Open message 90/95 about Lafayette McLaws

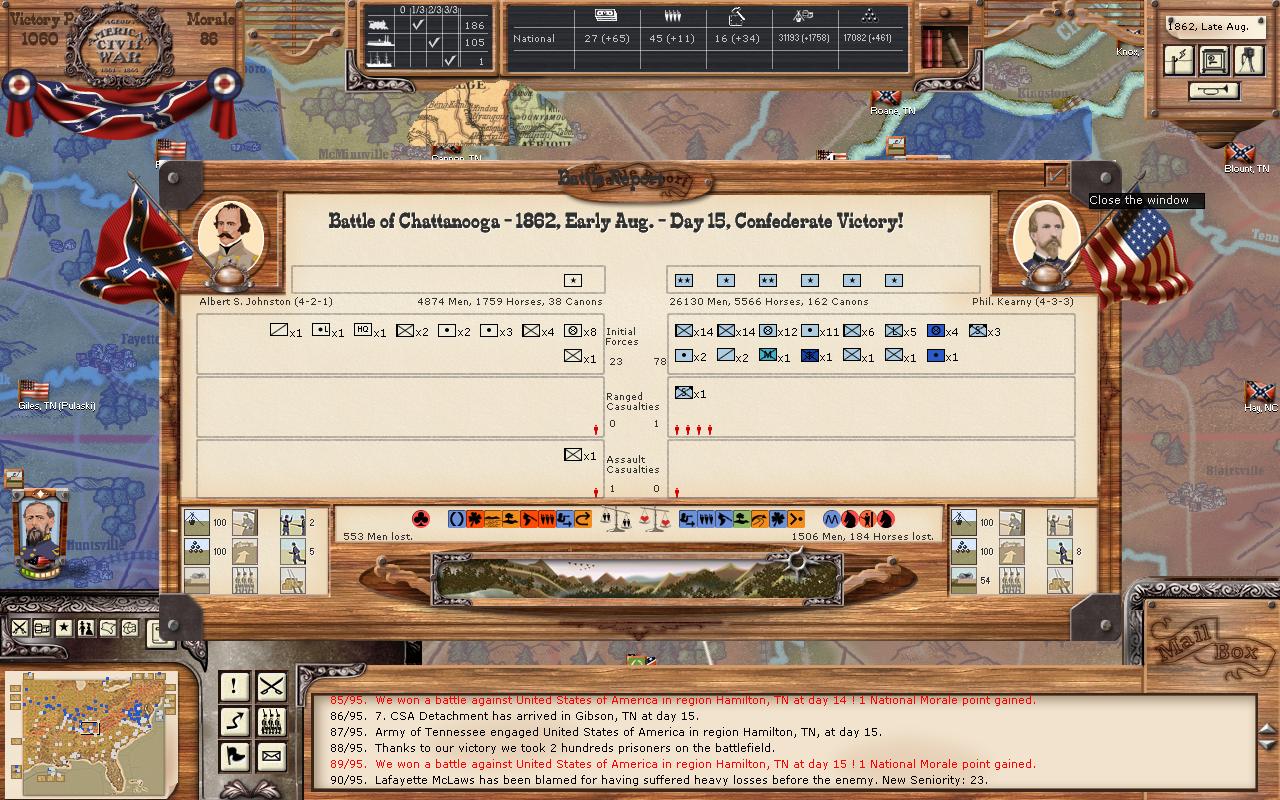click(680, 780)
